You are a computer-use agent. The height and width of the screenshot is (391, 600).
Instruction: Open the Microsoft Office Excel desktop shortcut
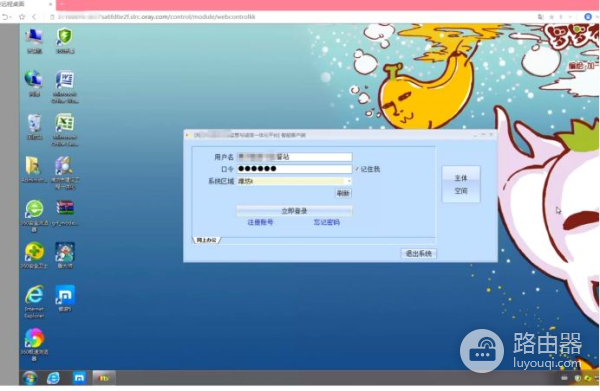pos(65,130)
